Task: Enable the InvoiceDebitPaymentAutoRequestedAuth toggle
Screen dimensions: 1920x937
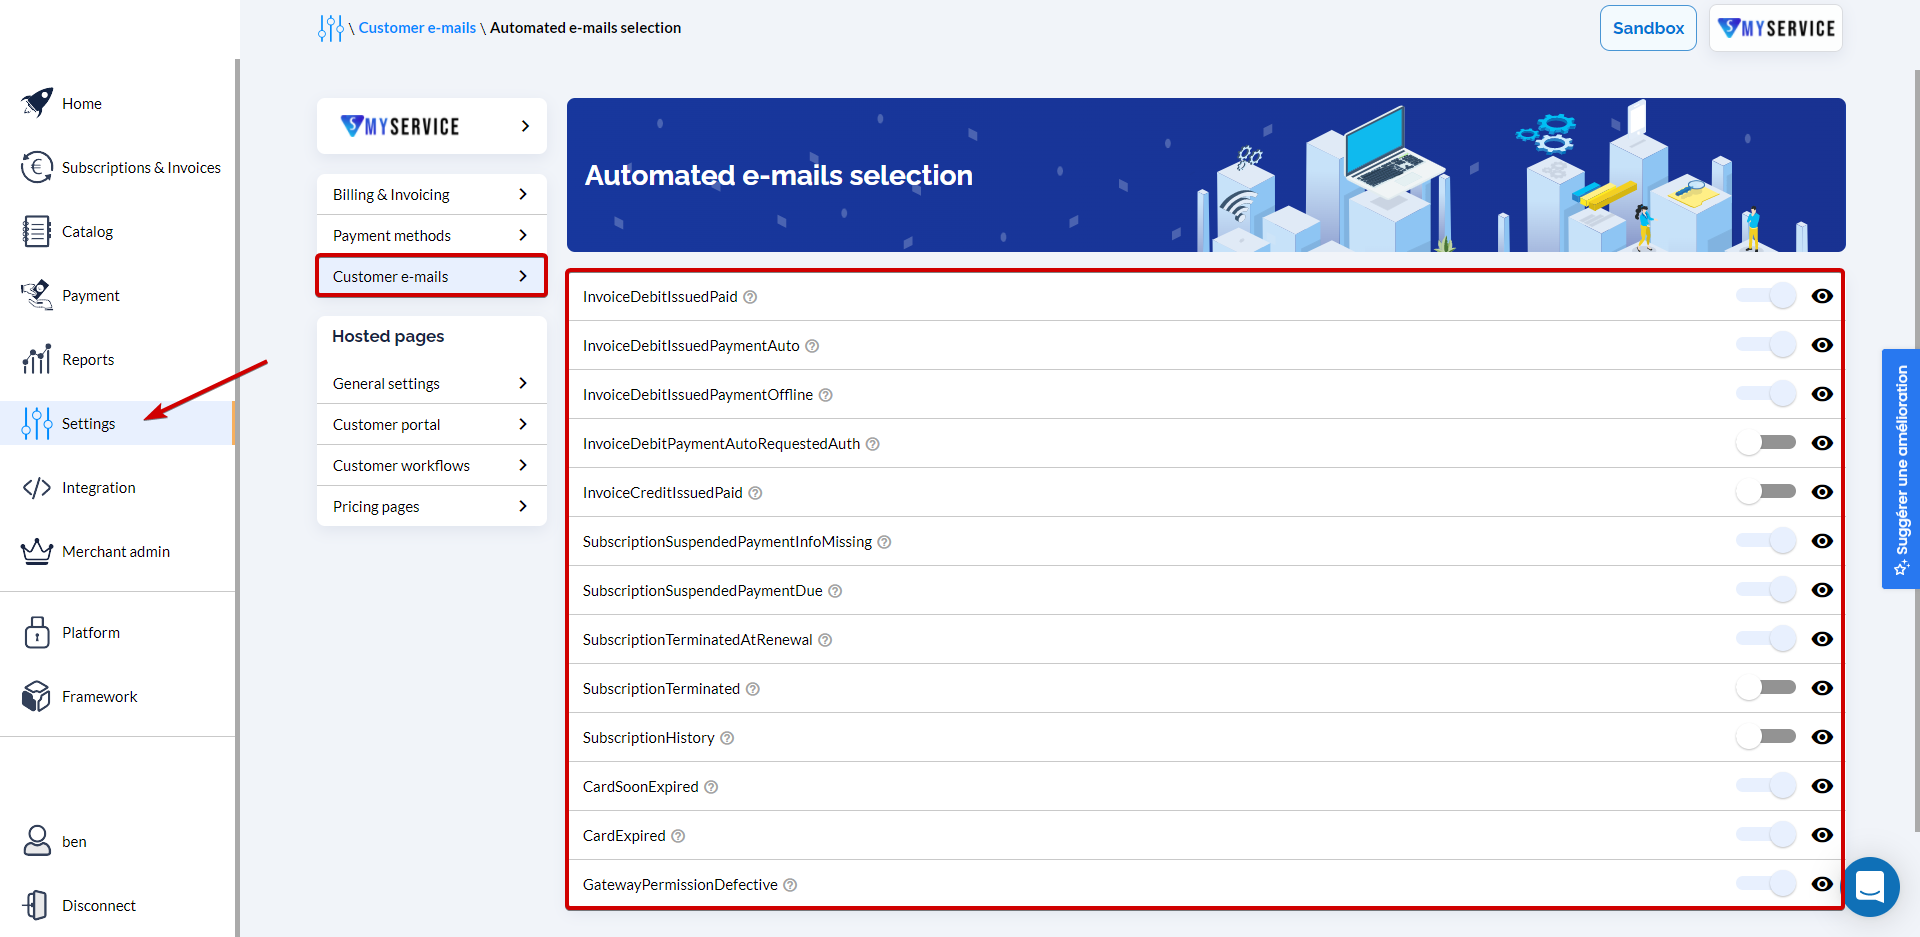Action: pyautogui.click(x=1766, y=443)
